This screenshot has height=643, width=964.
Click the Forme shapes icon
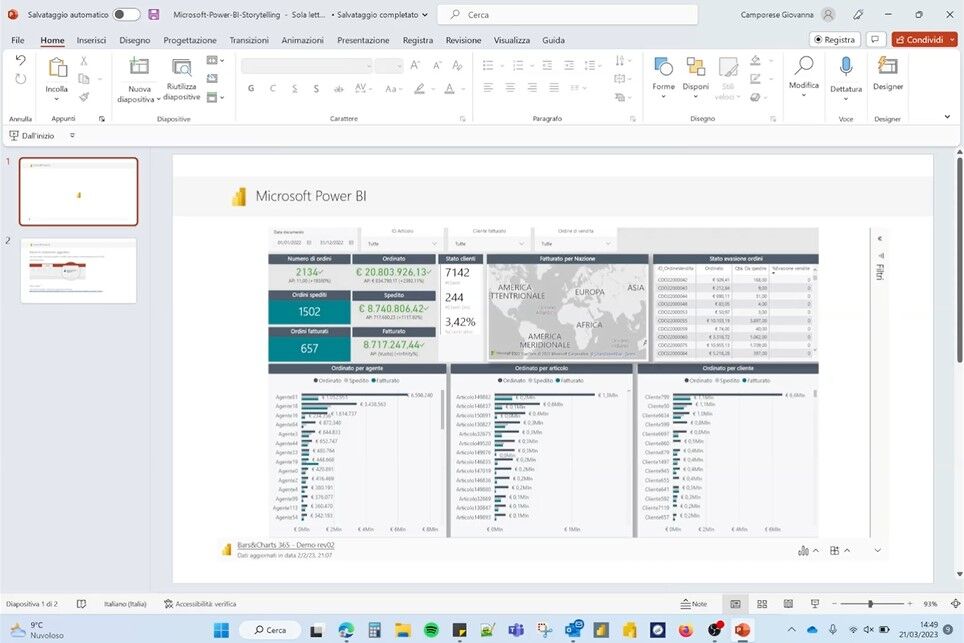click(663, 66)
